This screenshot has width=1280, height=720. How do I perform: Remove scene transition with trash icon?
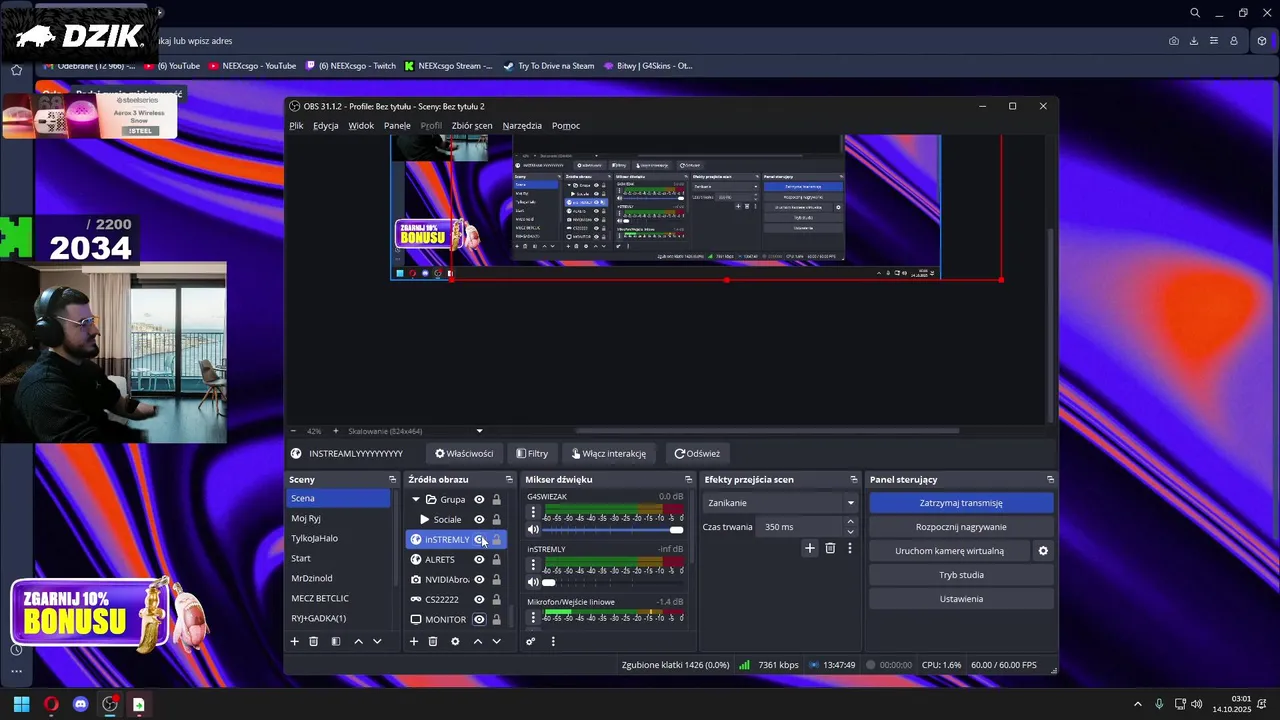click(830, 548)
